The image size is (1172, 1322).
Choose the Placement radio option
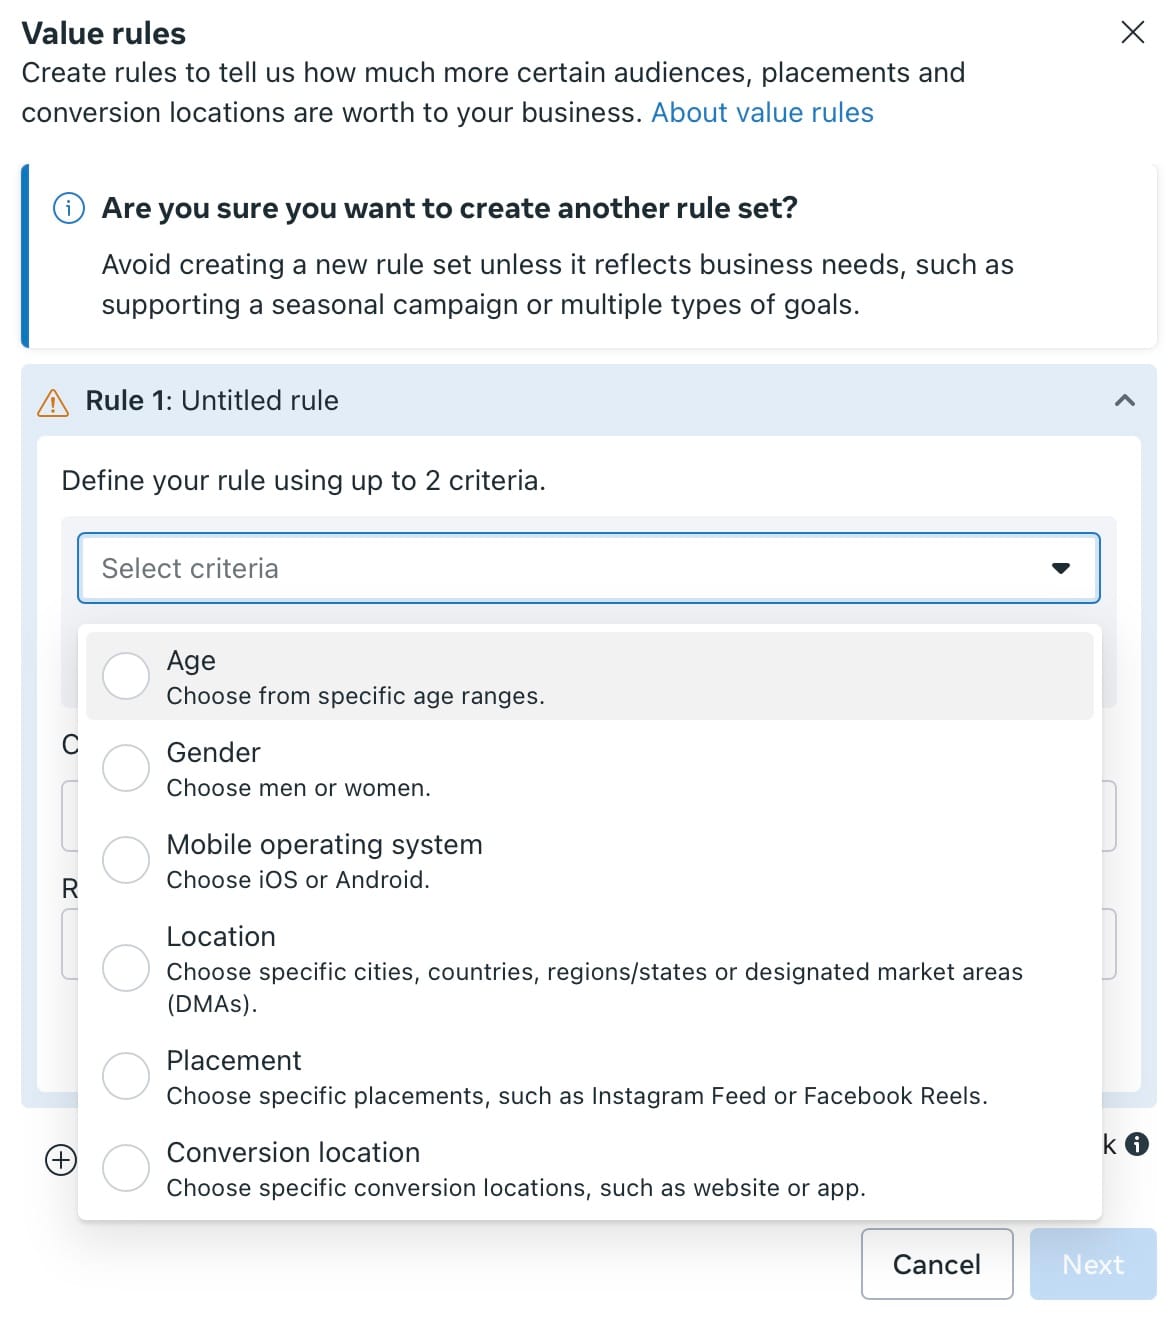[126, 1076]
